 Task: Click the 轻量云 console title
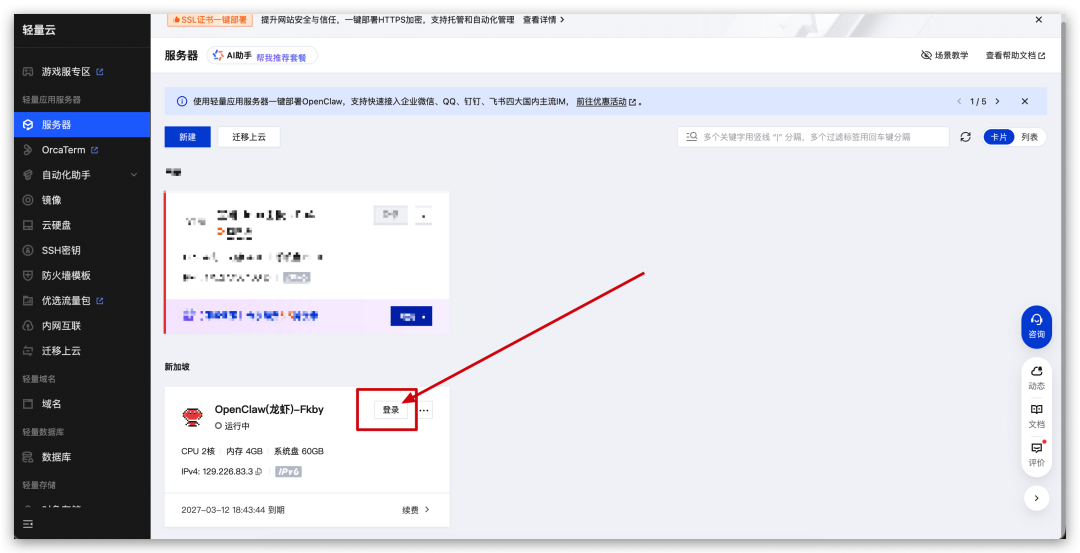tap(39, 30)
